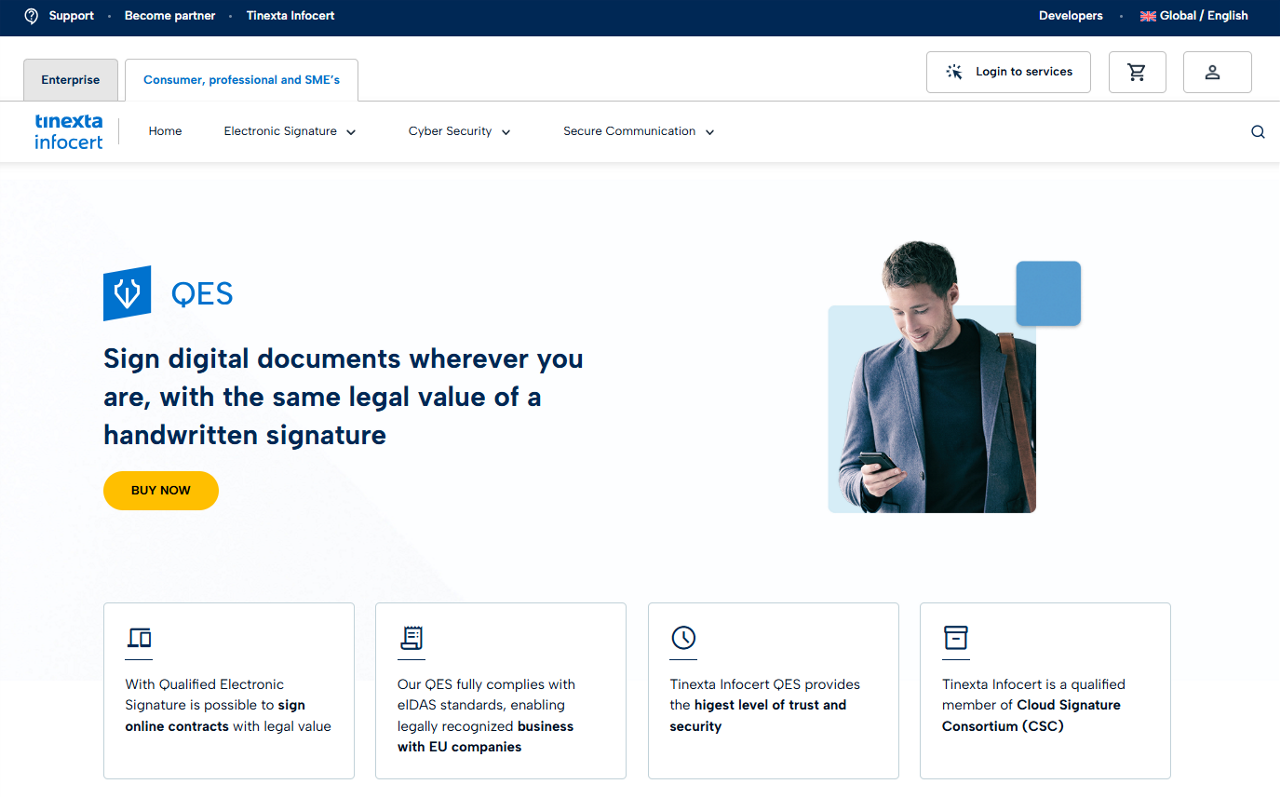Open the search magnifier icon
The image size is (1280, 797).
click(1257, 132)
